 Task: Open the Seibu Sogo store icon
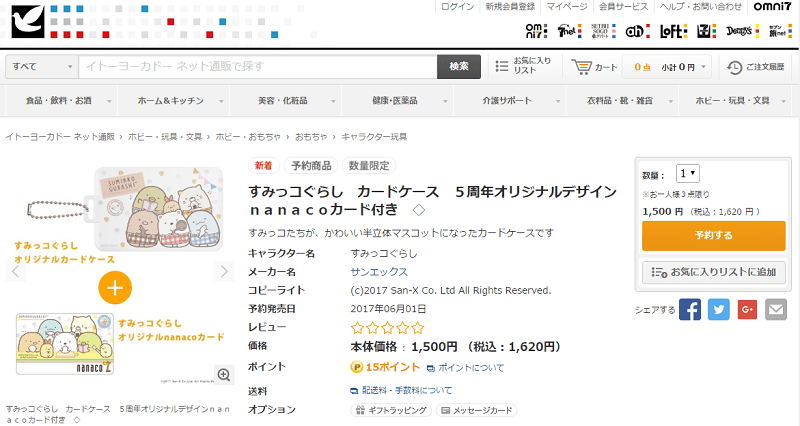604,31
